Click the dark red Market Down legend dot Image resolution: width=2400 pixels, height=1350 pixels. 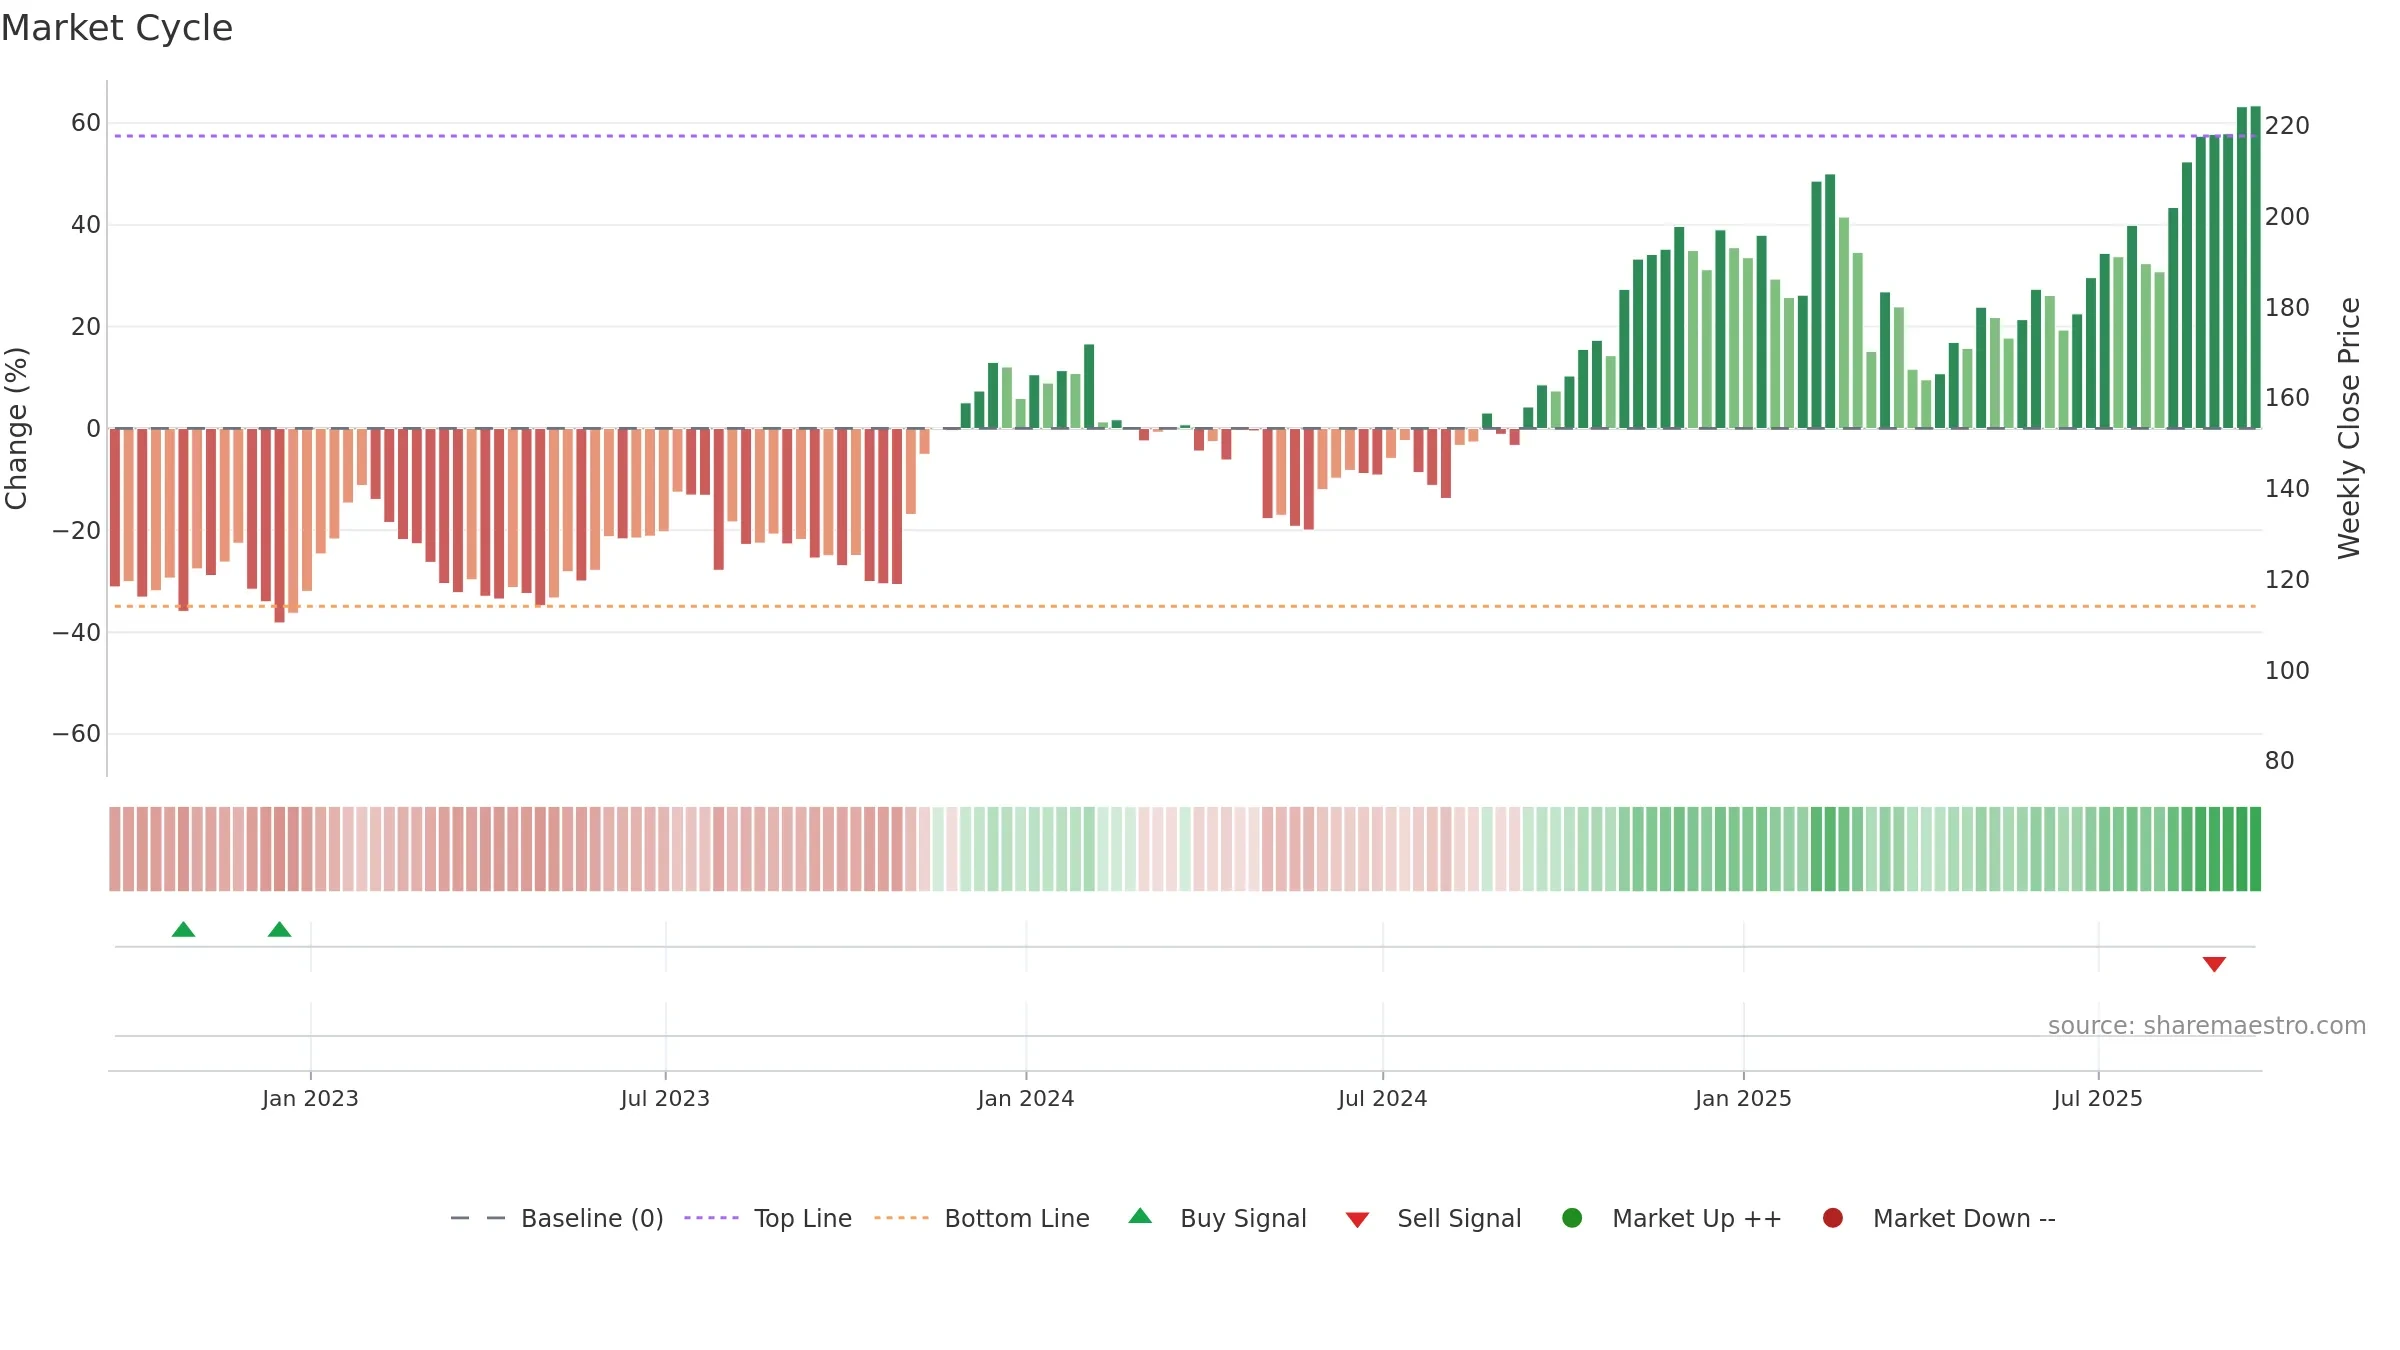(1833, 1218)
